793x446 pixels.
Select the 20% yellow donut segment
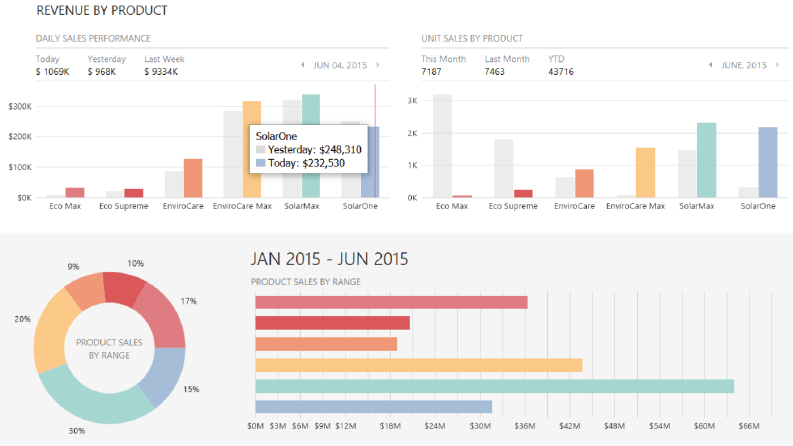point(50,331)
